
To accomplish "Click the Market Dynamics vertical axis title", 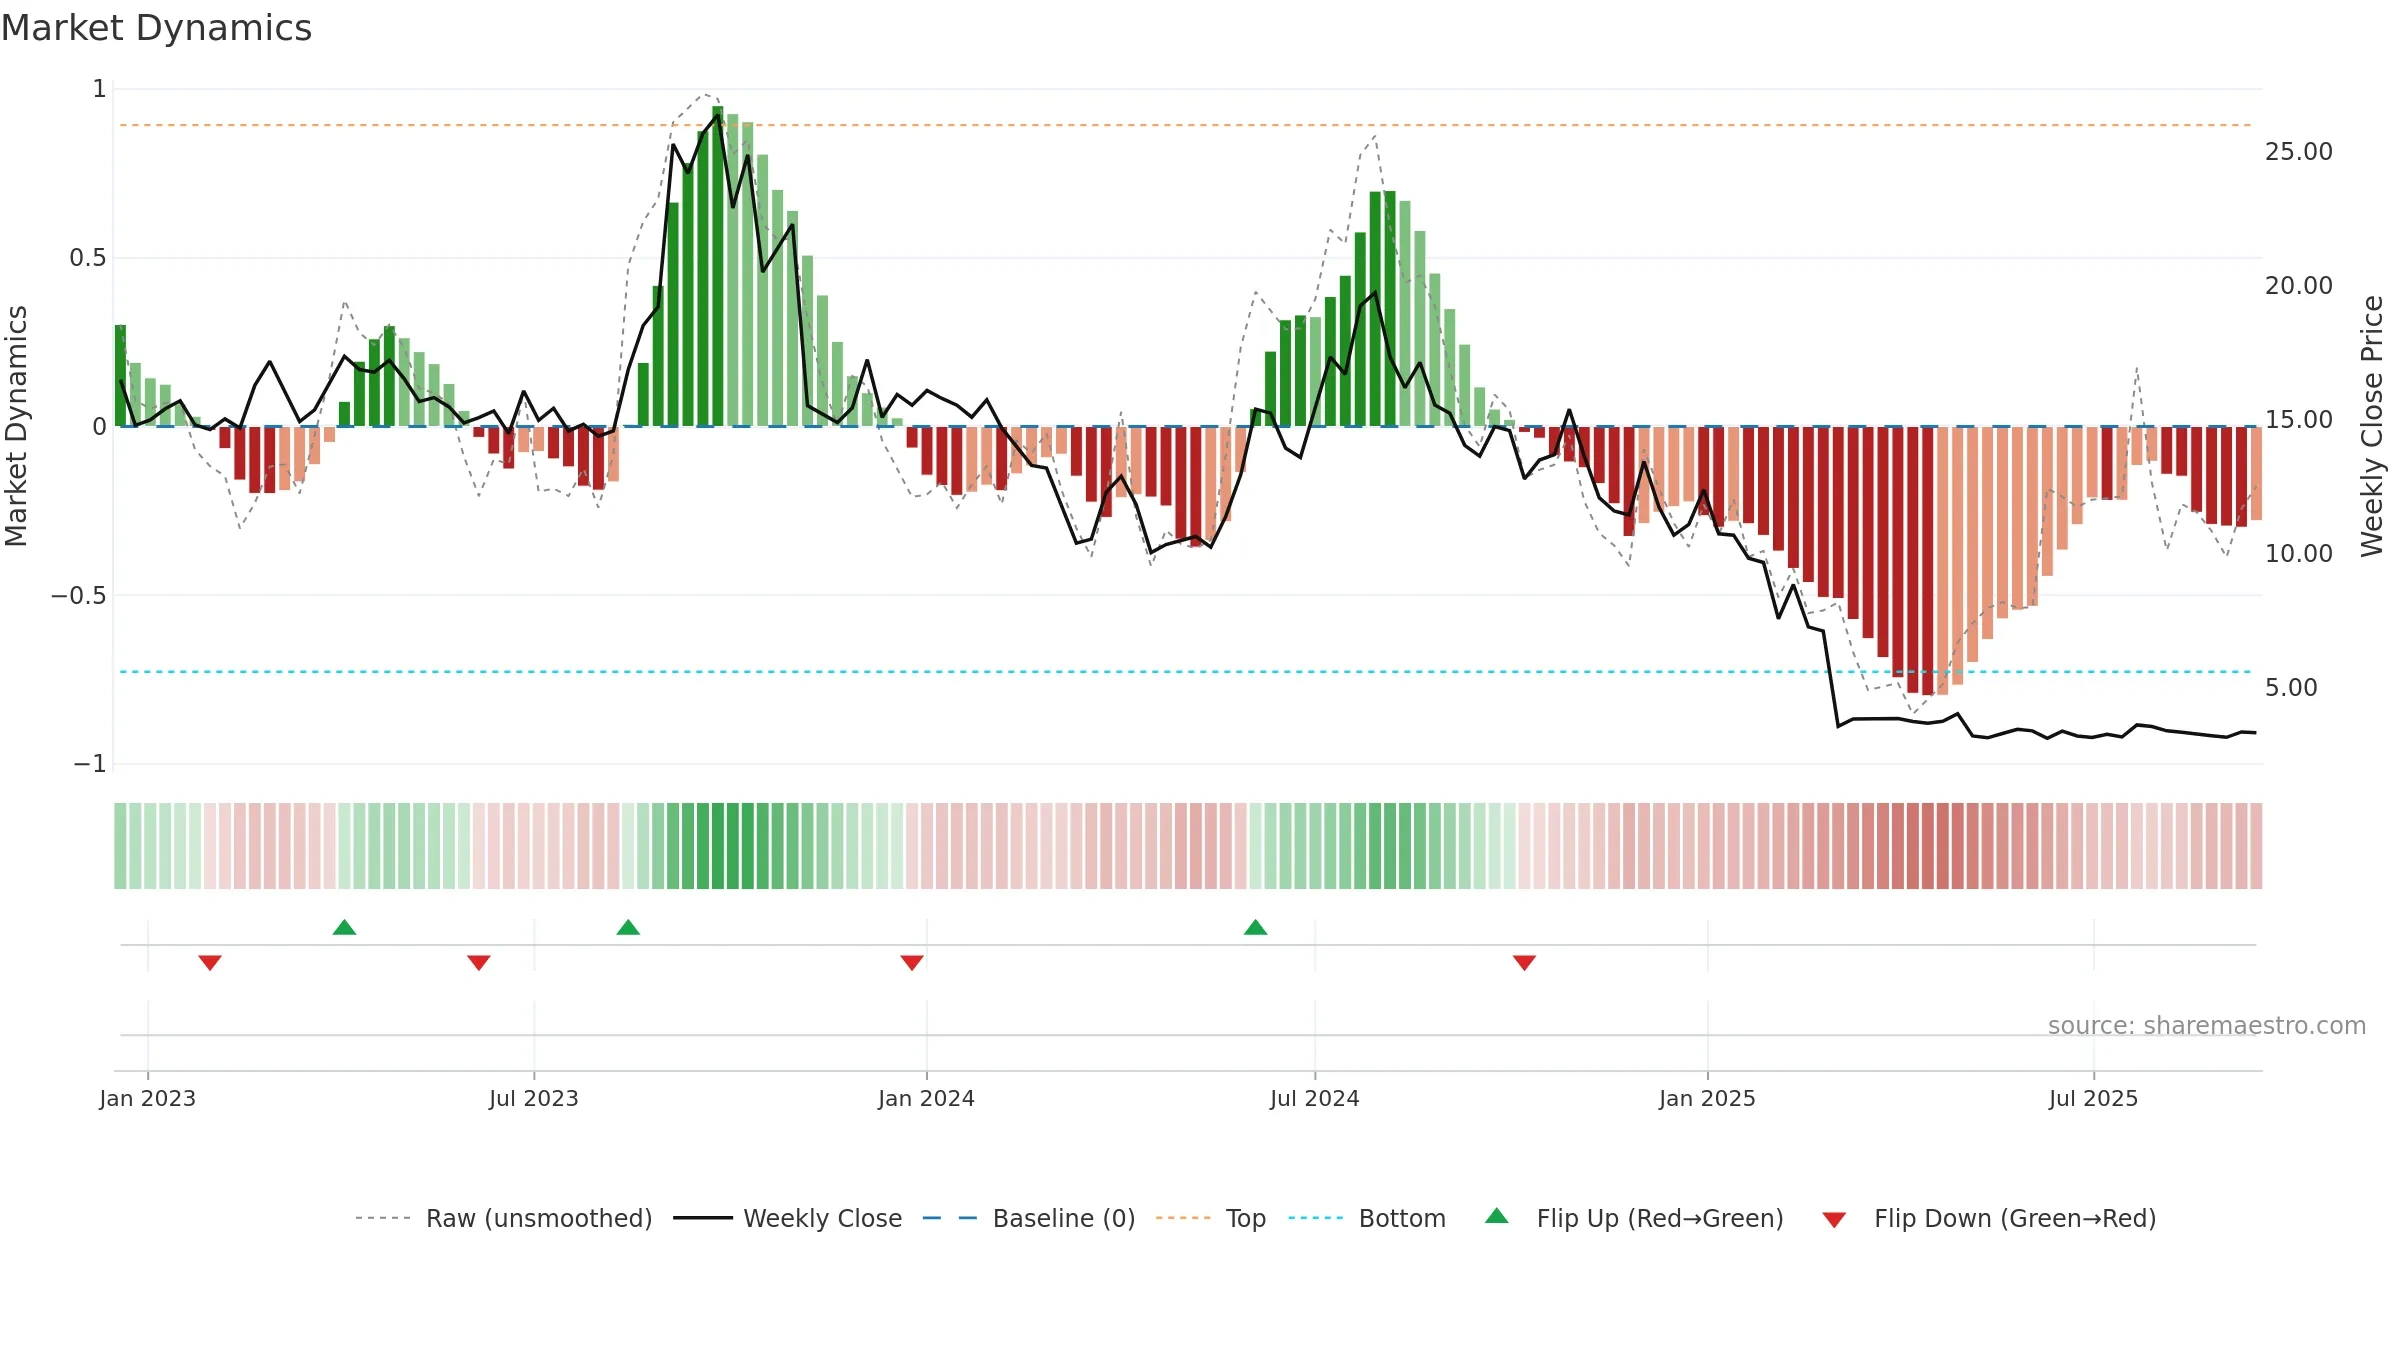I will (16, 426).
